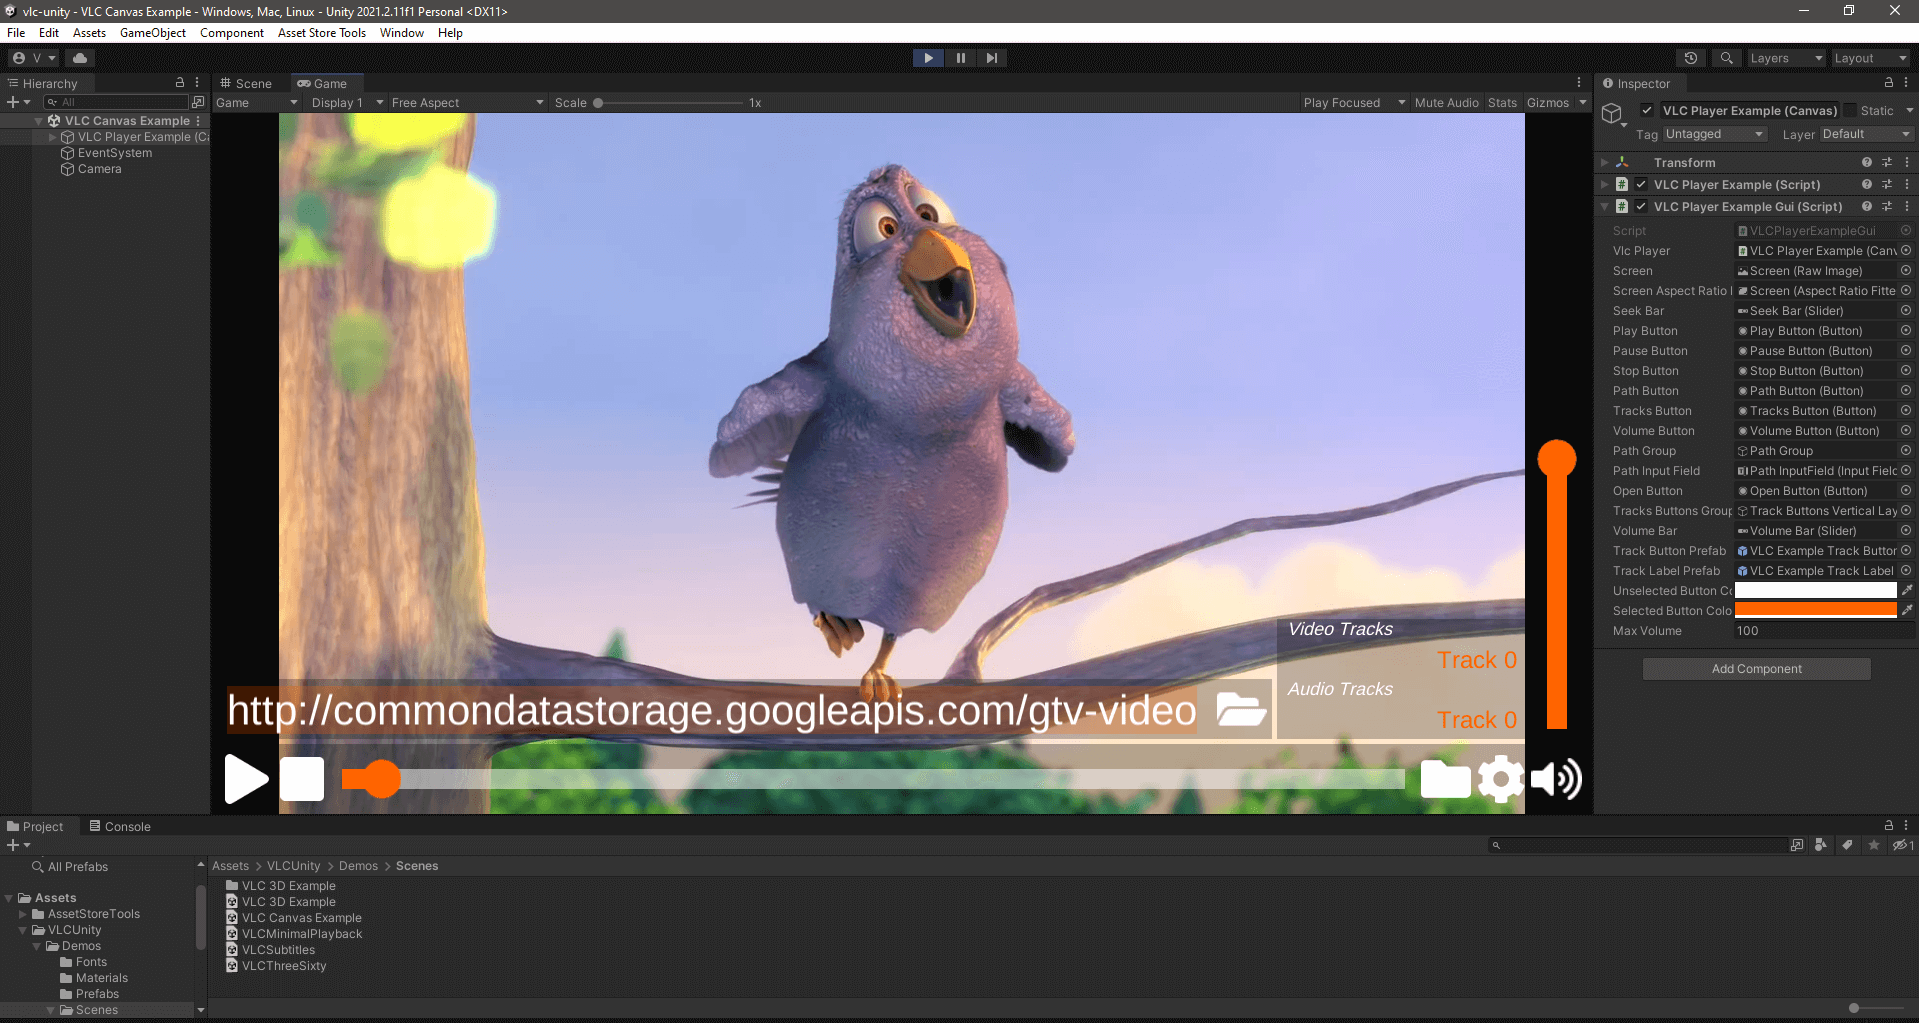This screenshot has height=1023, width=1919.
Task: Open the editor global search icon
Action: (1726, 58)
